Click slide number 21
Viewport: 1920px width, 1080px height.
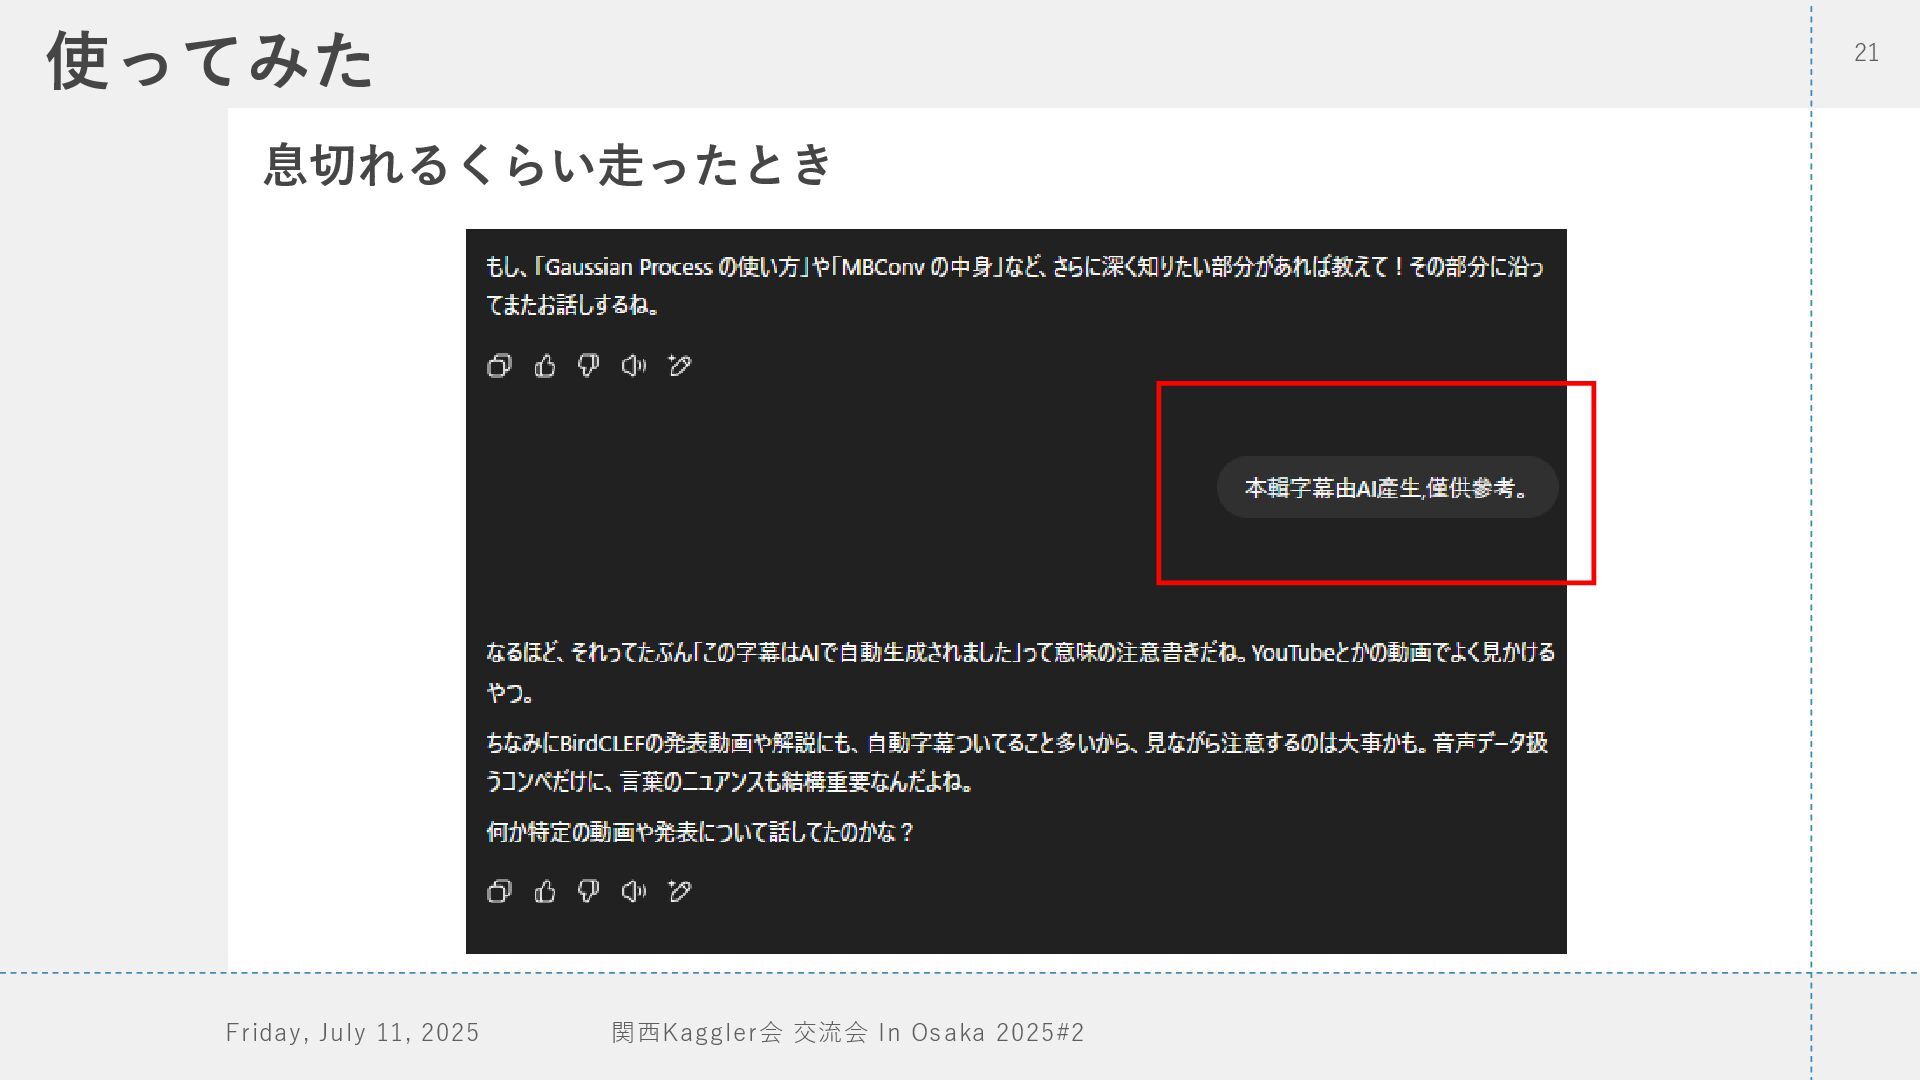click(1866, 53)
